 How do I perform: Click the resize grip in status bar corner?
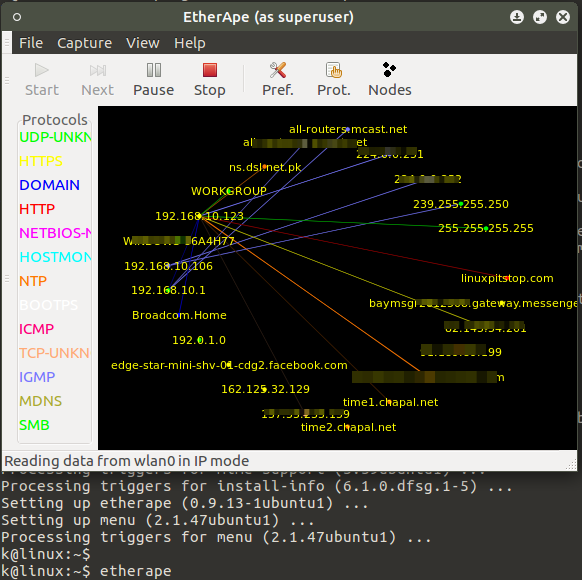[x=571, y=464]
